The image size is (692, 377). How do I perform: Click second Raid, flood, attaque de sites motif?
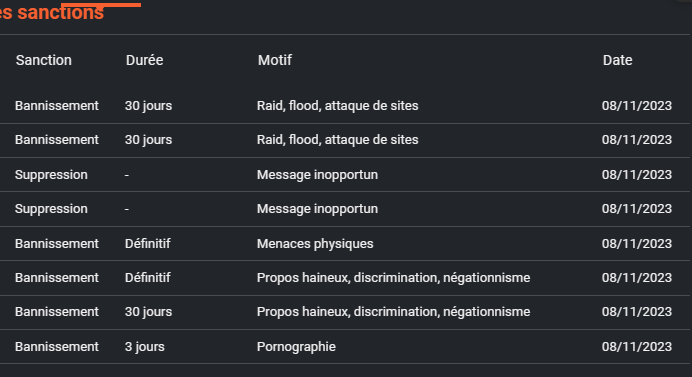click(338, 139)
